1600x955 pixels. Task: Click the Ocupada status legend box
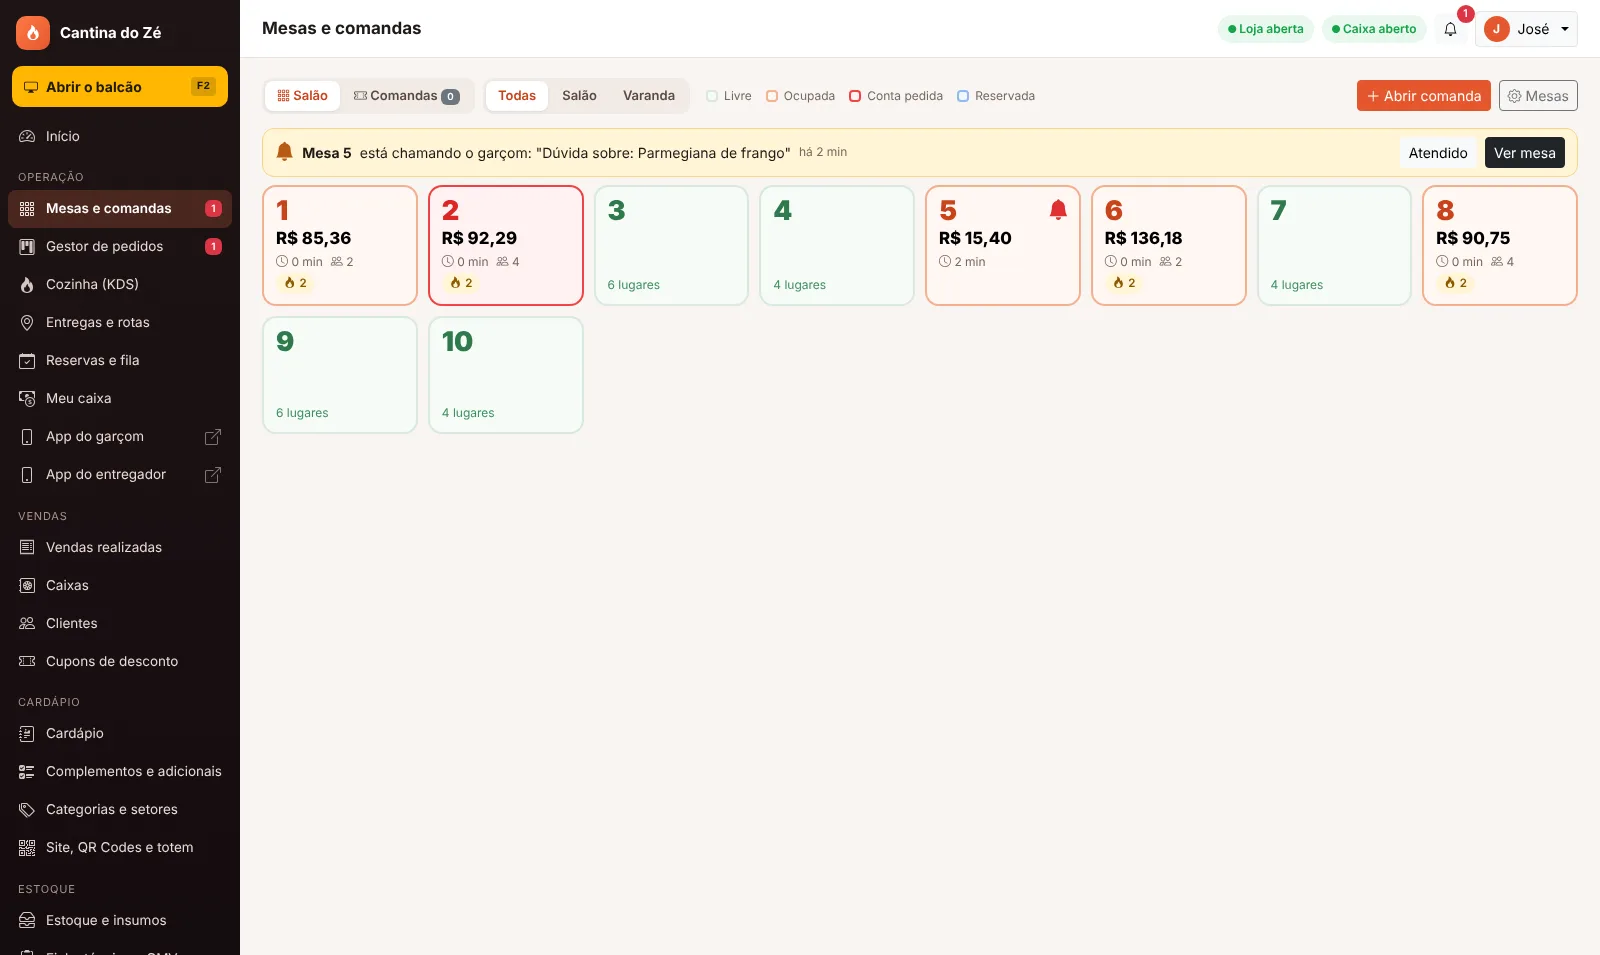(x=772, y=96)
